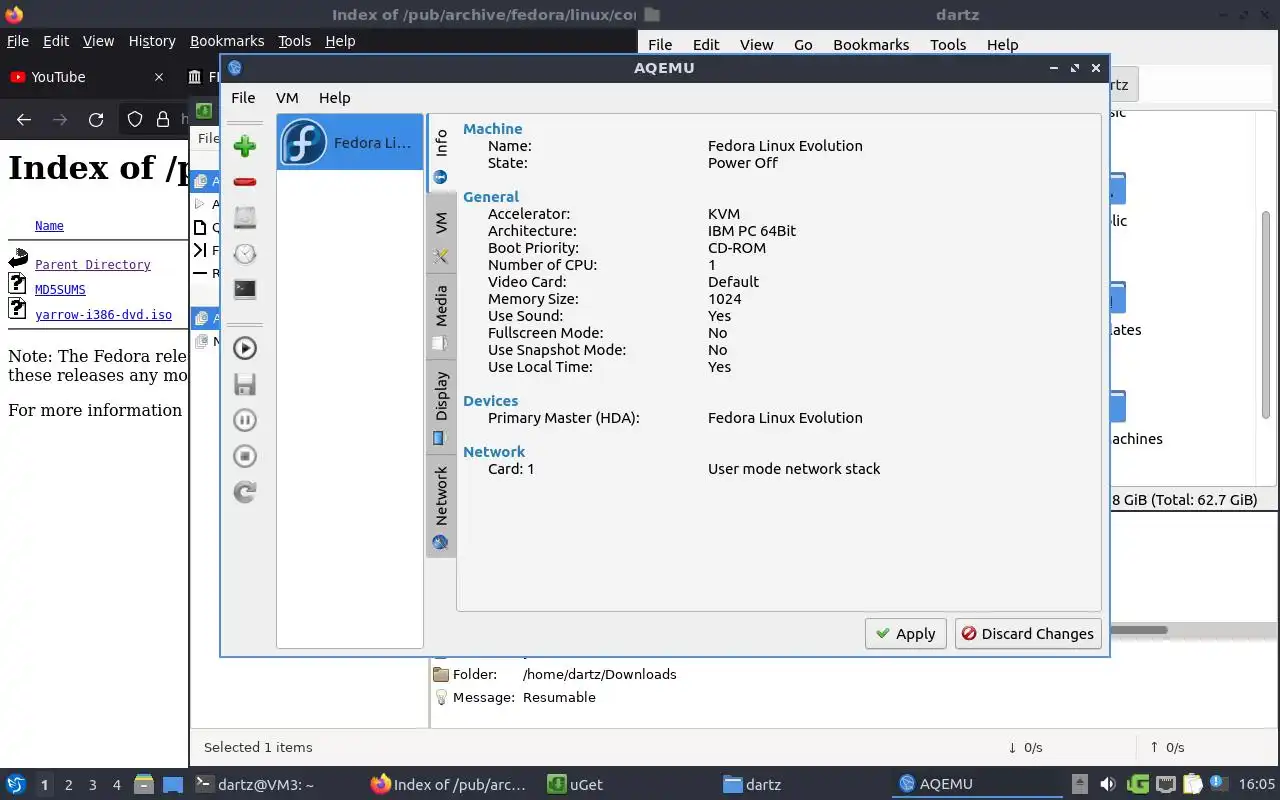Click the AQEMU title bar icon
The height and width of the screenshot is (800, 1280).
(235, 68)
